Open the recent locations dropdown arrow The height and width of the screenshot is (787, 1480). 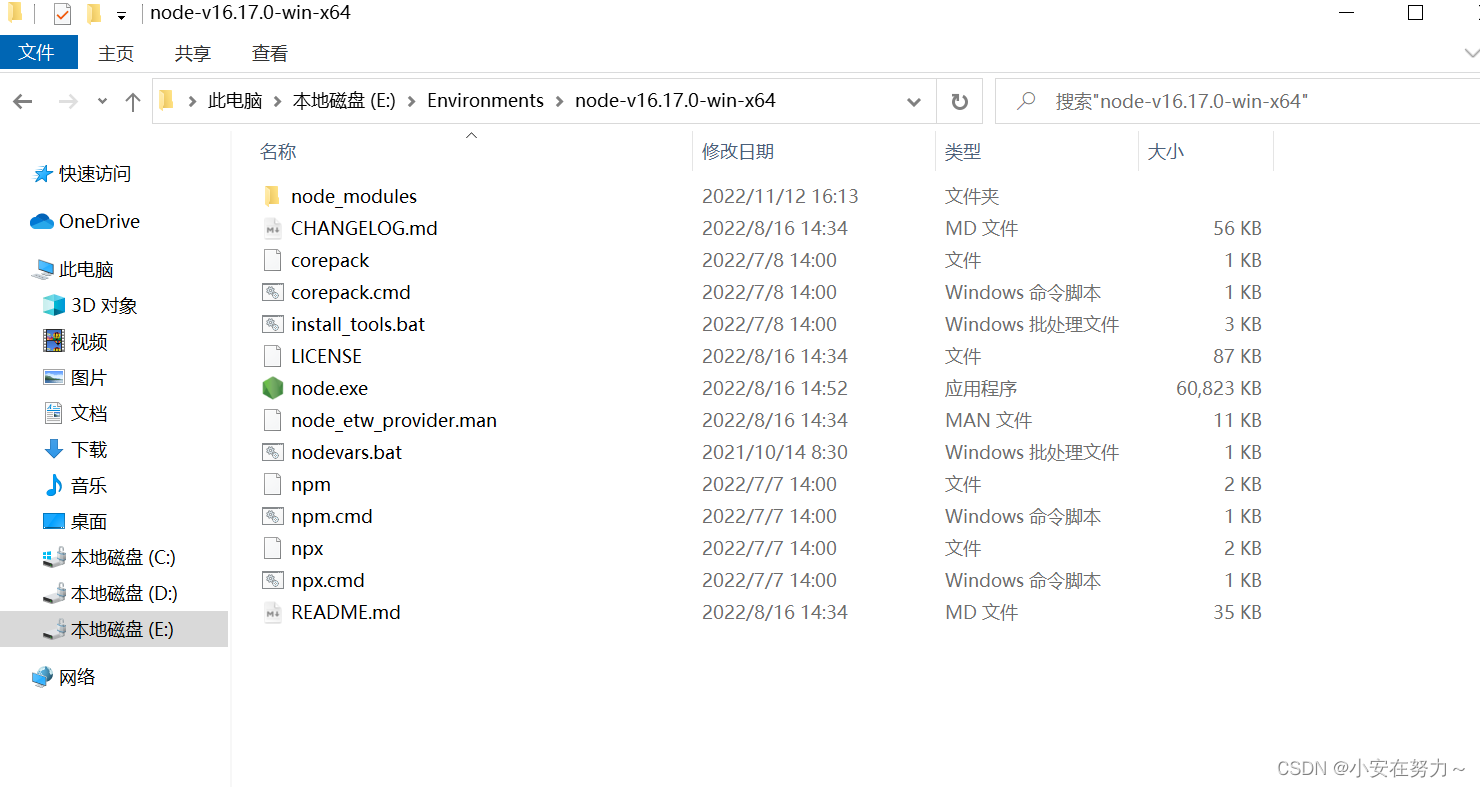(102, 101)
